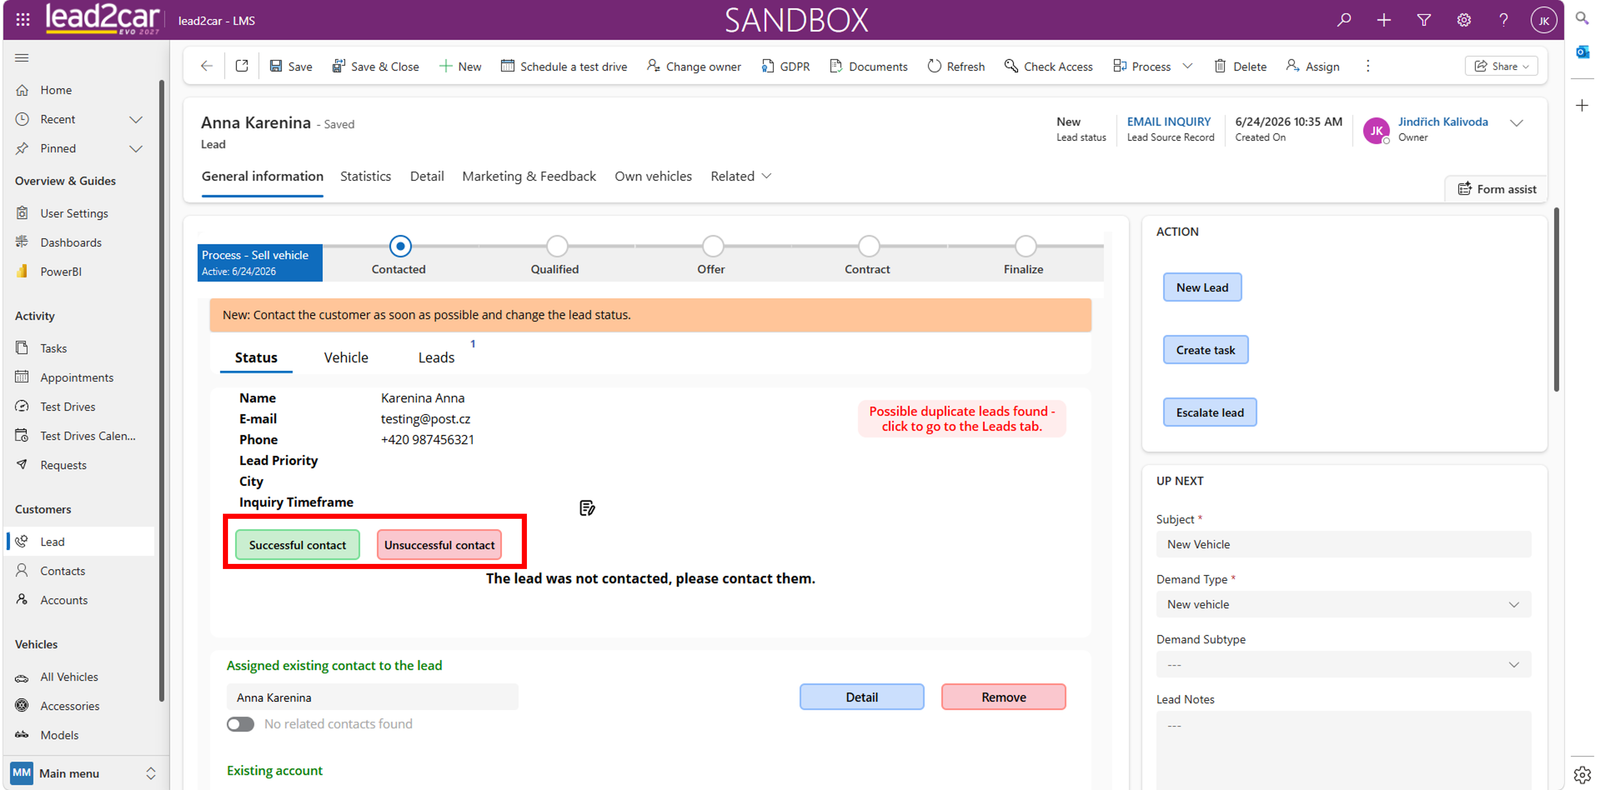Click the Successful contact button
The width and height of the screenshot is (1600, 790).
297,545
